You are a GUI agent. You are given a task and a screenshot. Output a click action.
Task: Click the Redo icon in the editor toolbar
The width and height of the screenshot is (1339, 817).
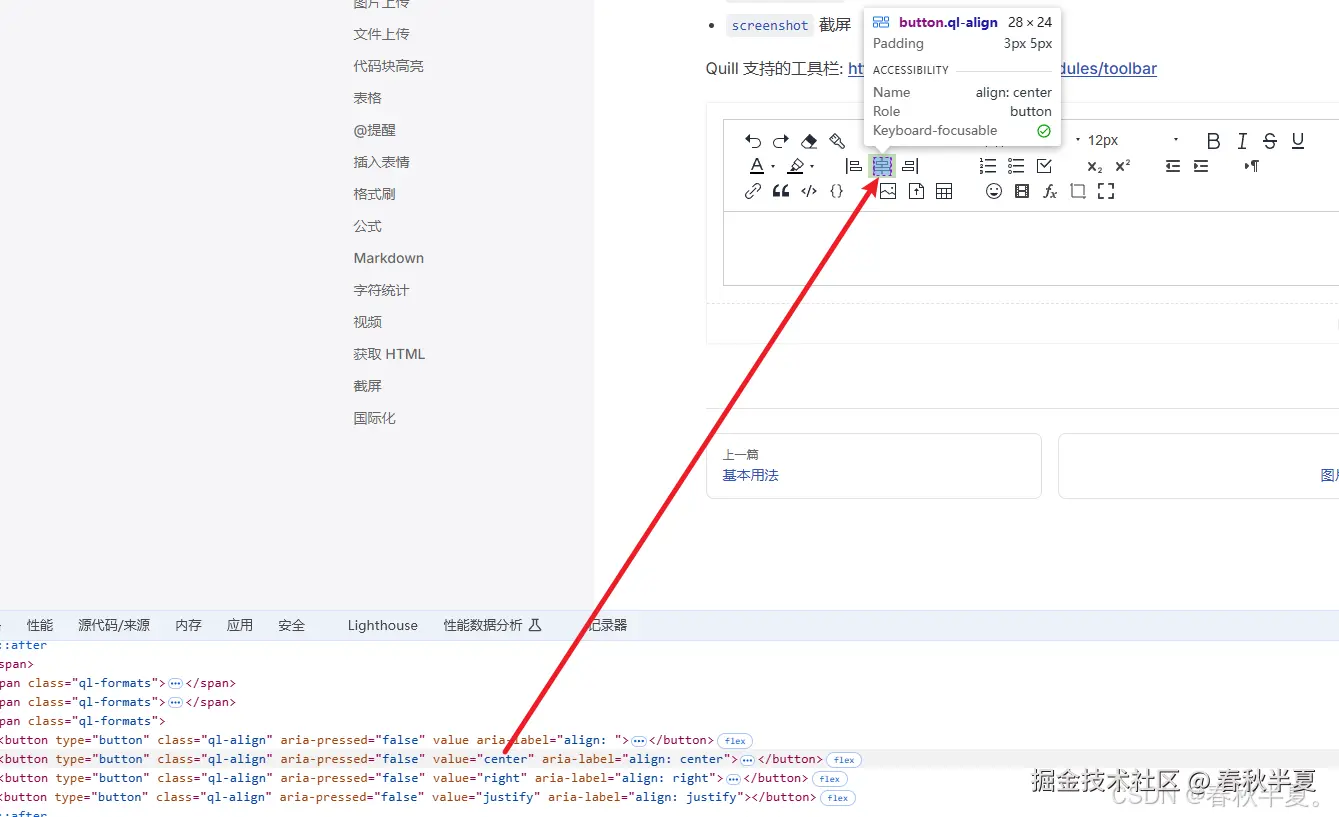[781, 141]
